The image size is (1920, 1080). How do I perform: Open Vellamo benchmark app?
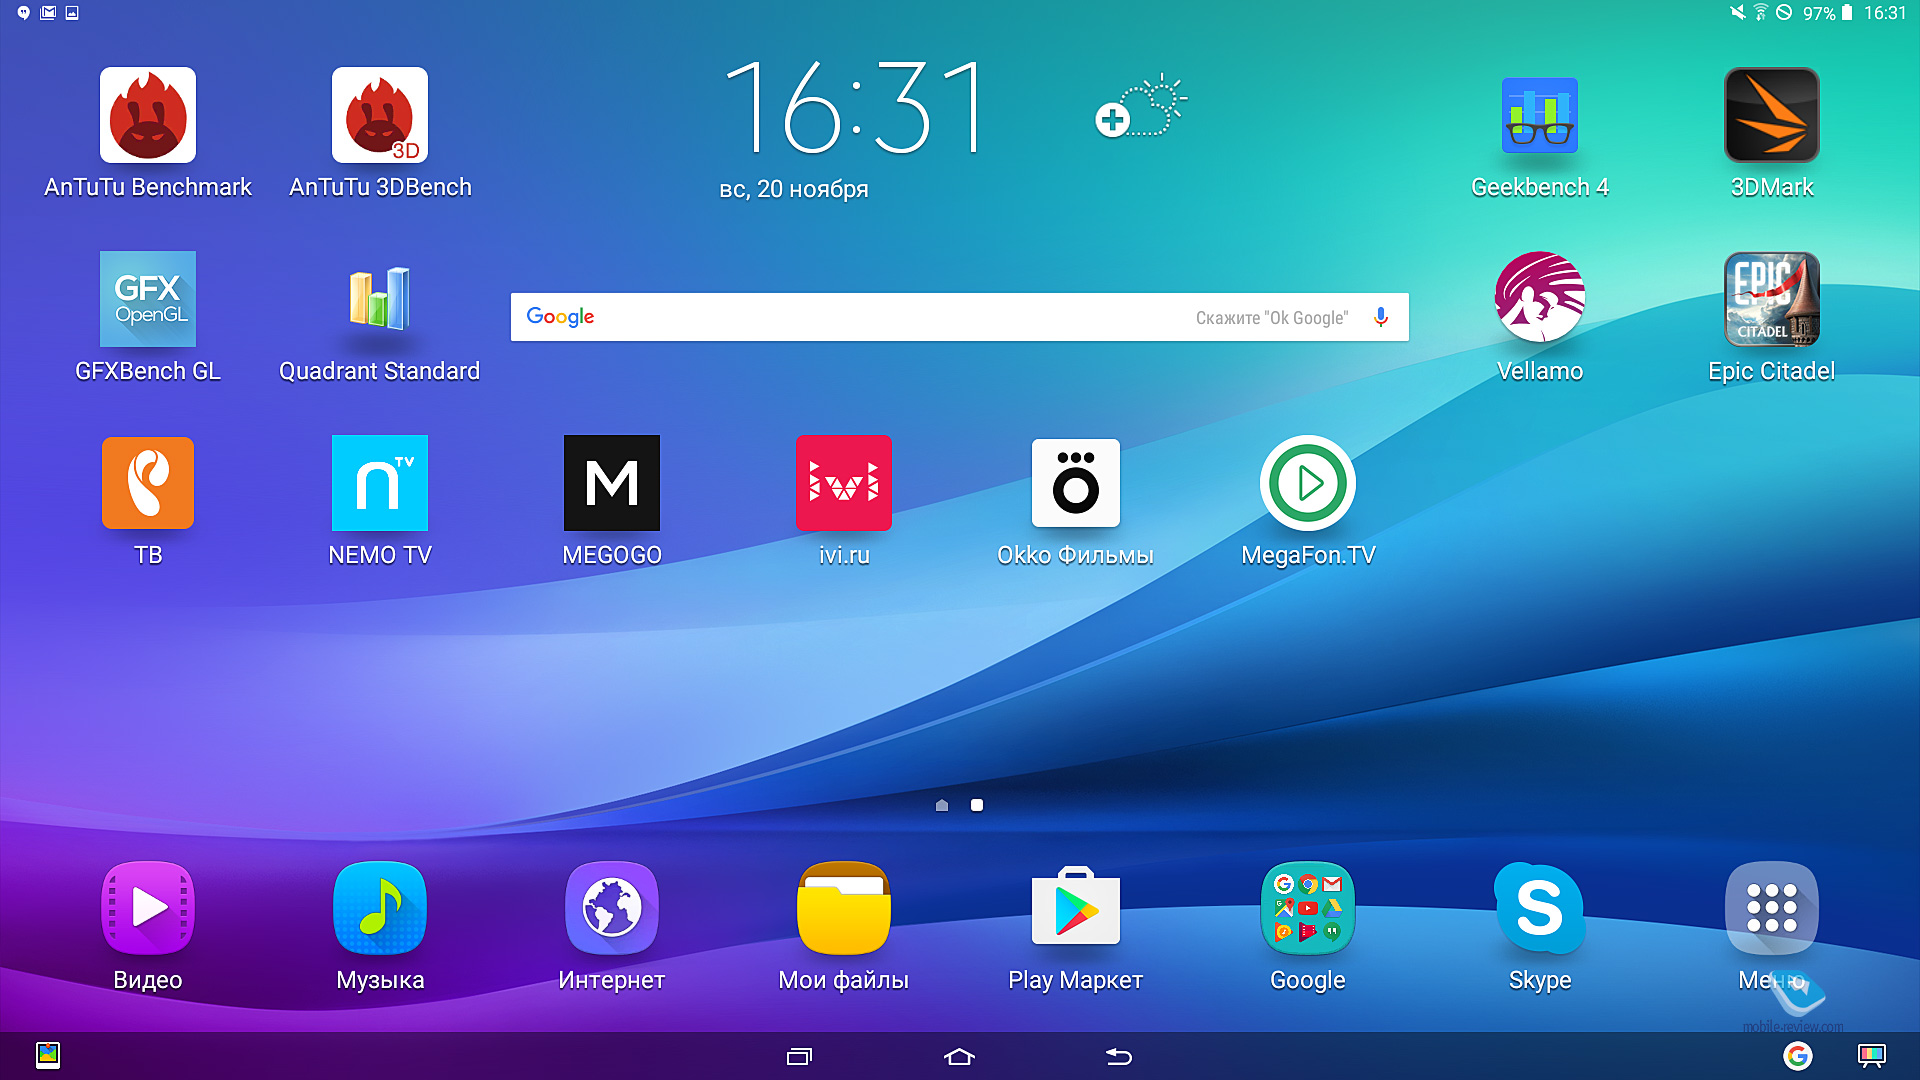(x=1540, y=297)
